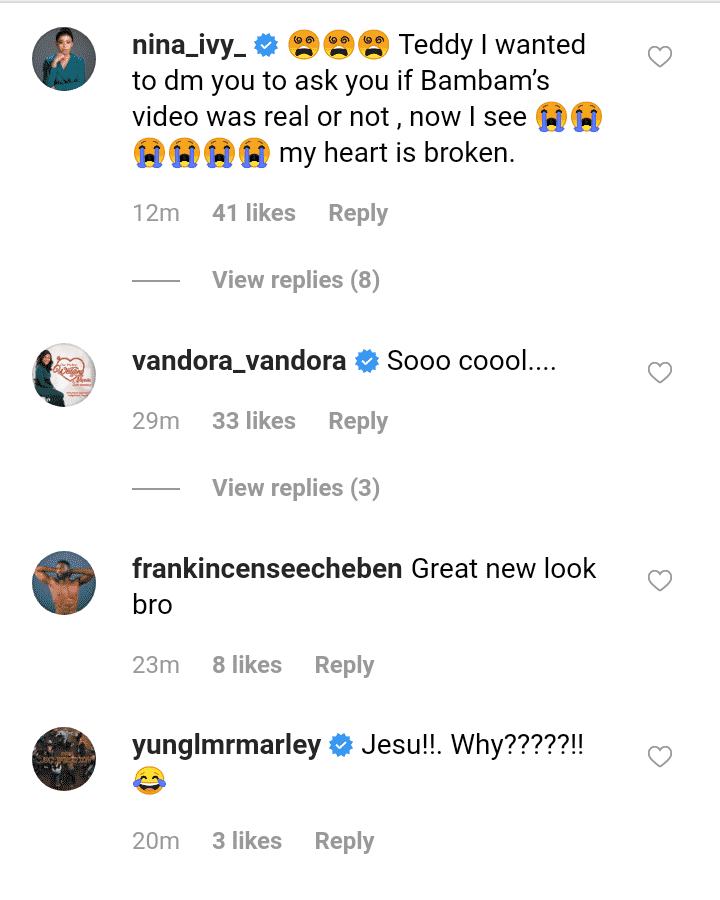Image resolution: width=720 pixels, height=900 pixels.
Task: Expand View replies (8) under nina_ivy_
Action: (295, 280)
